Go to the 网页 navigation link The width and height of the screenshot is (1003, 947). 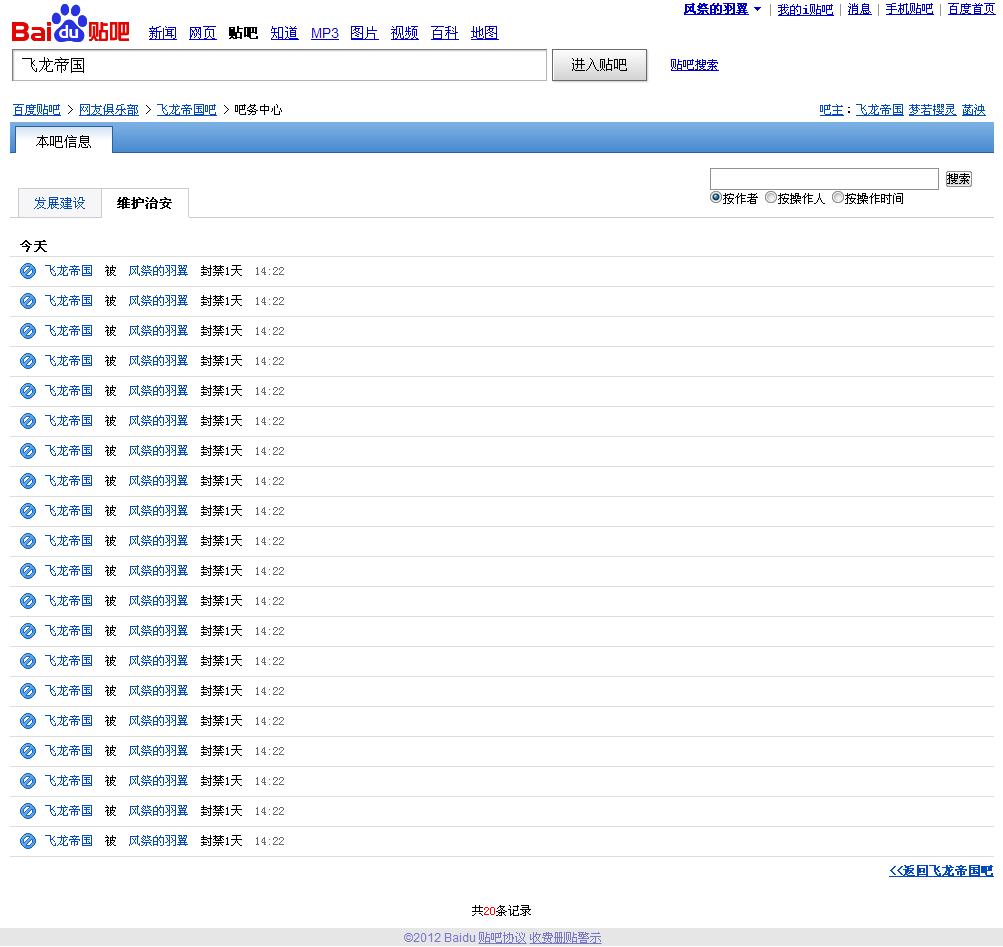pyautogui.click(x=203, y=33)
